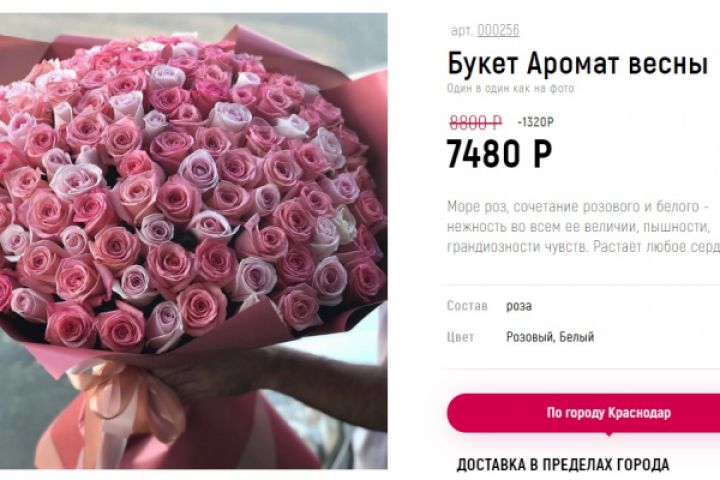This screenshot has width=720, height=480.
Task: Click the current price 7480 Р
Action: click(499, 153)
